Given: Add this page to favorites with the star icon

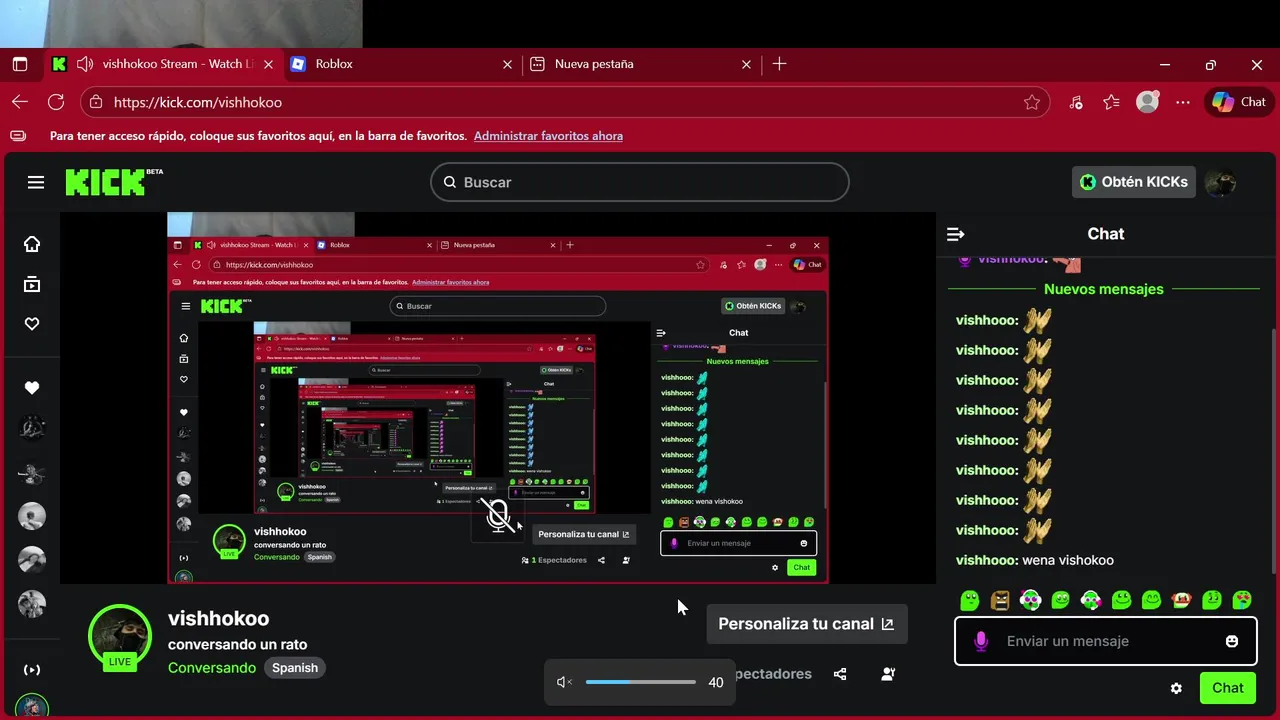Looking at the screenshot, I should click(x=1032, y=102).
